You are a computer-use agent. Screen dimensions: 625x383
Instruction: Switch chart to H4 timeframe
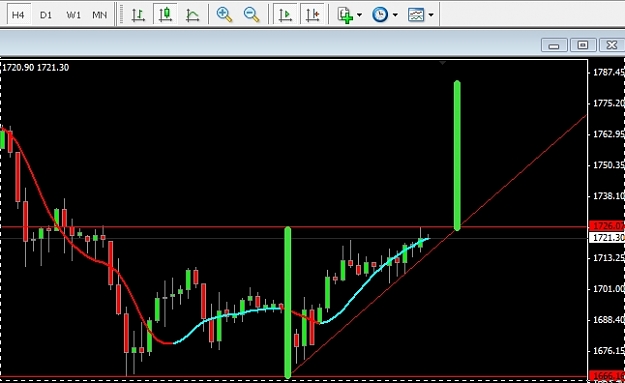tap(18, 15)
